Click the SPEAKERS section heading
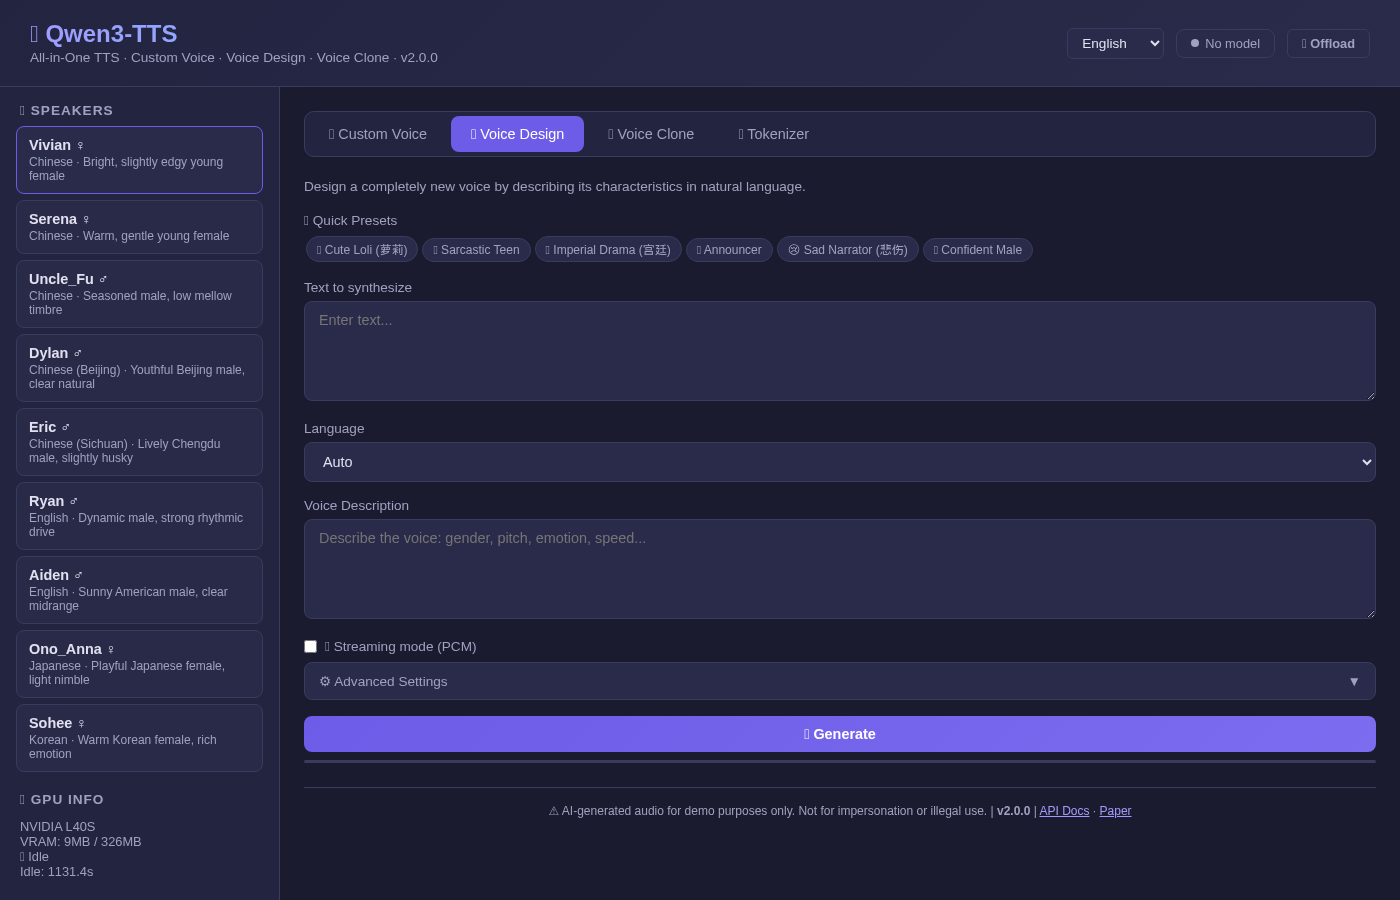1400x900 pixels. (x=66, y=110)
